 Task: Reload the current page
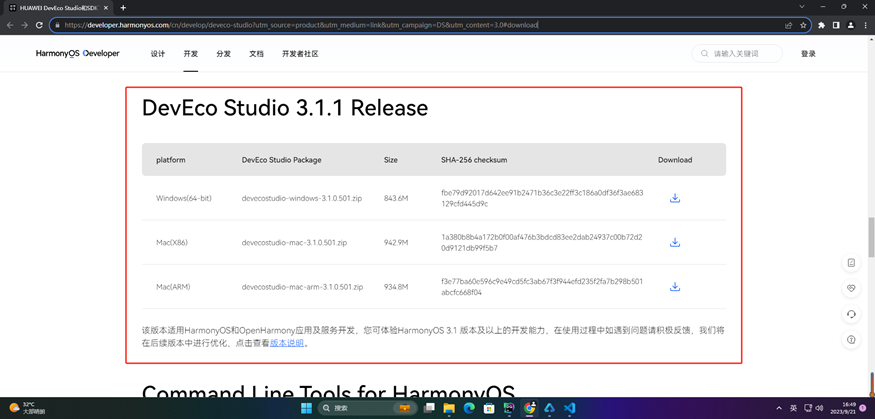[39, 25]
